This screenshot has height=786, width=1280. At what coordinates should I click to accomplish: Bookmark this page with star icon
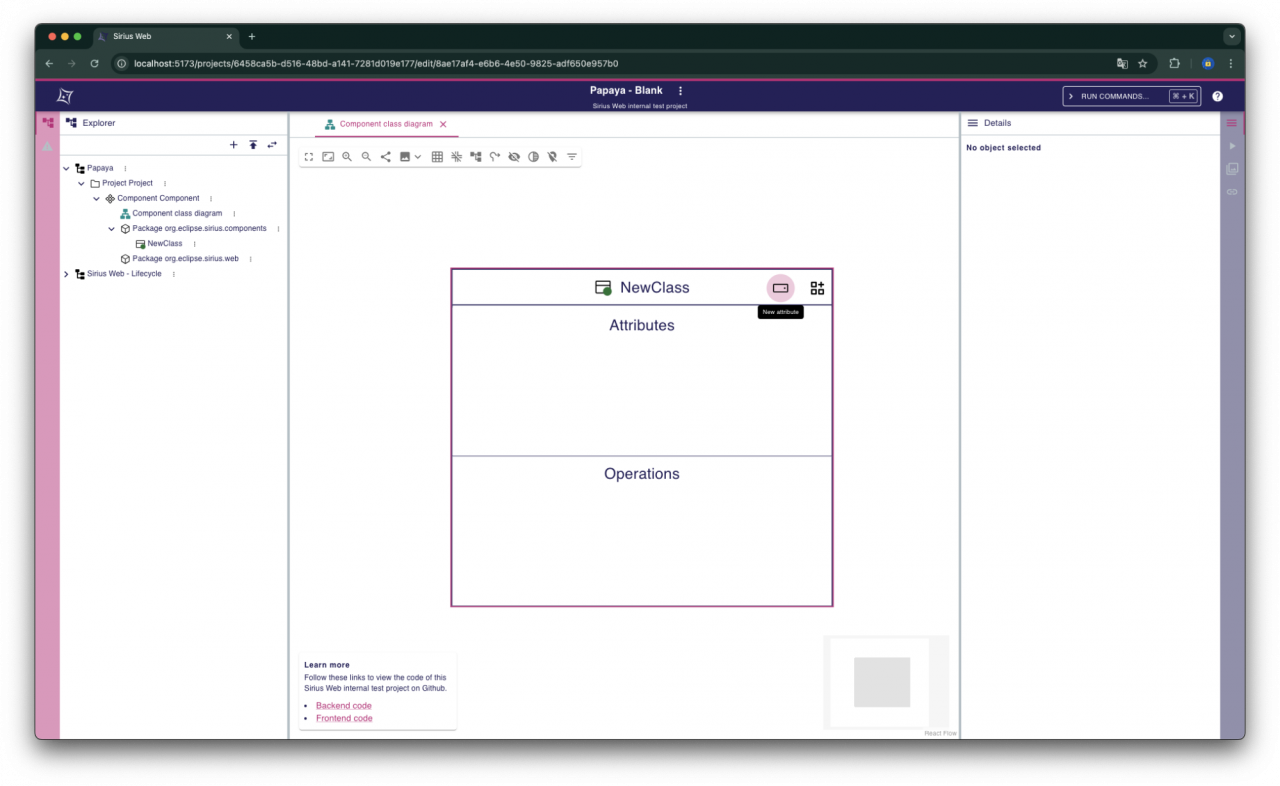[x=1142, y=63]
